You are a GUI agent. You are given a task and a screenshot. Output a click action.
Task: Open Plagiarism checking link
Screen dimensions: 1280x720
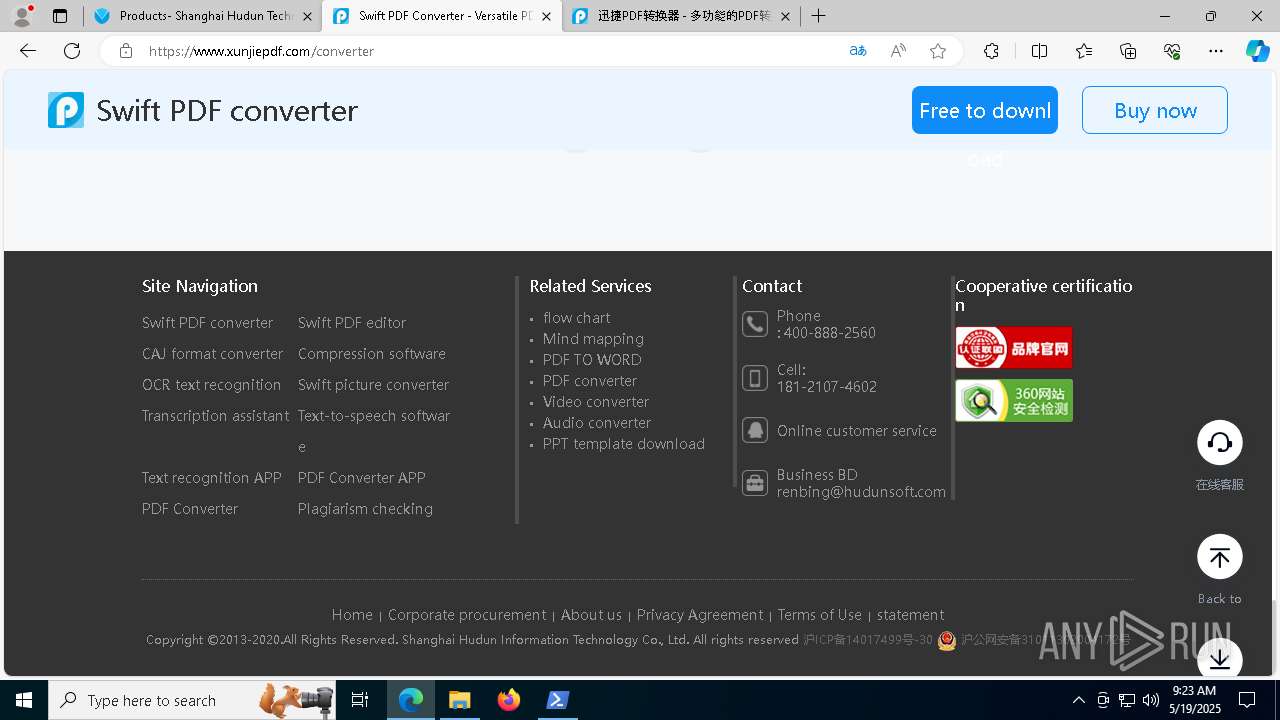[x=365, y=509]
